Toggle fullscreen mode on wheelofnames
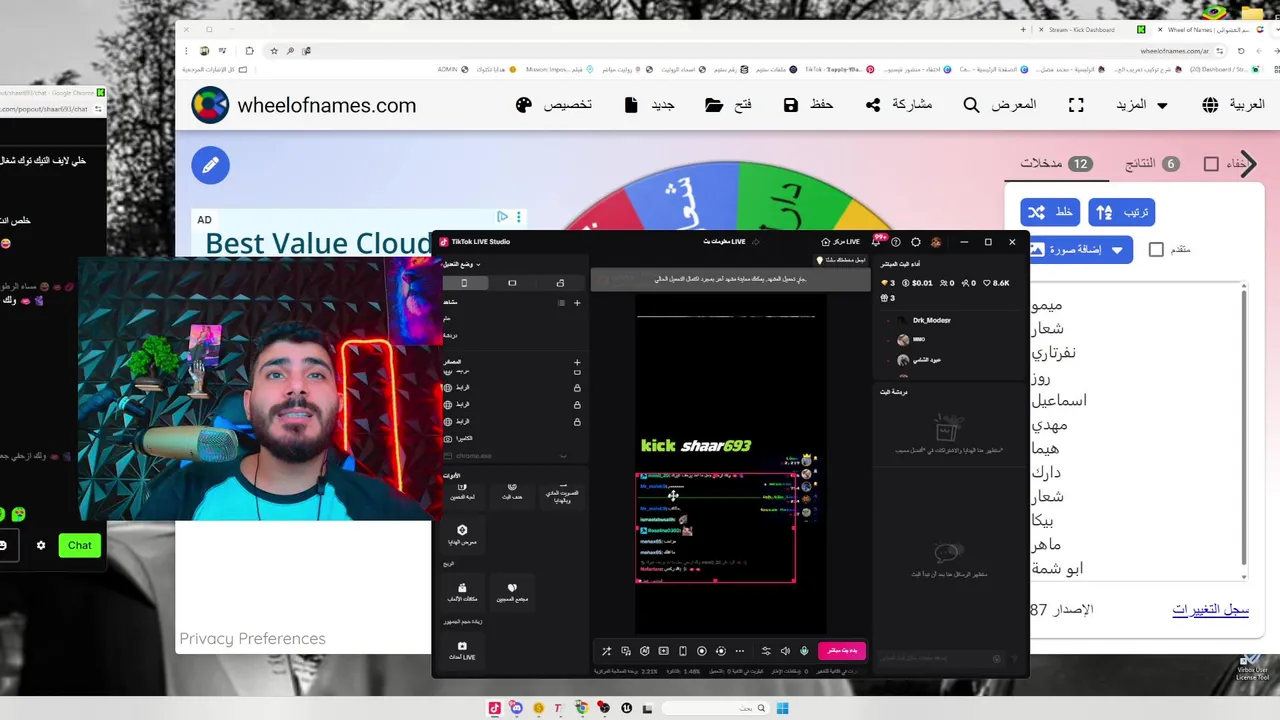Image resolution: width=1280 pixels, height=720 pixels. pyautogui.click(x=1076, y=105)
